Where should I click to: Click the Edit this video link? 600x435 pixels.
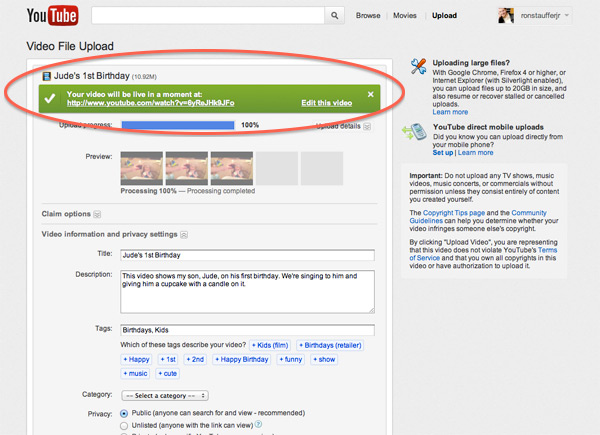tap(326, 103)
